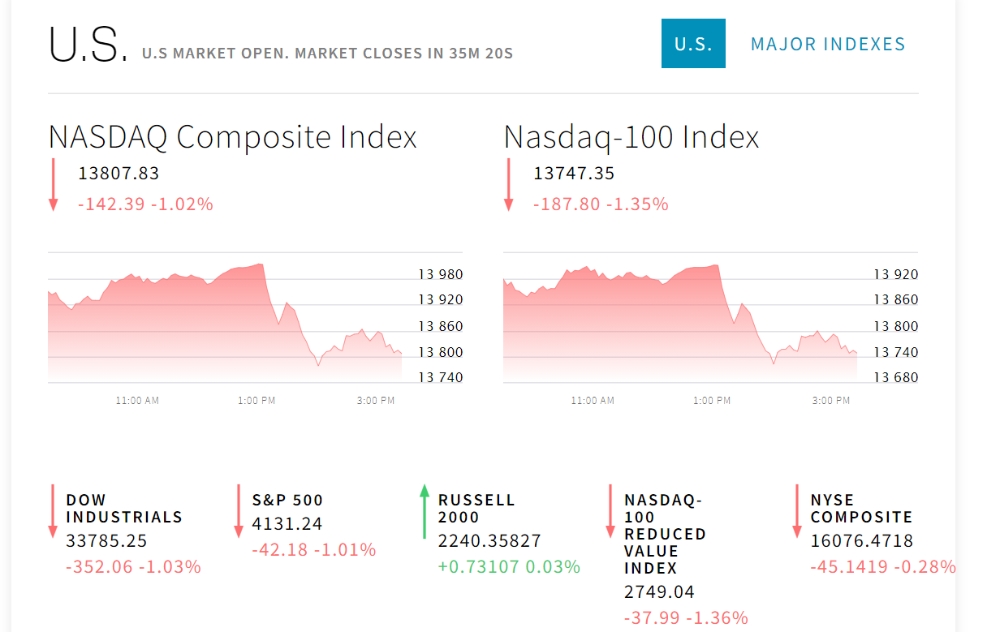Open the Dow Industrials index link
Viewport: 1000px width, 632px height.
[124, 508]
